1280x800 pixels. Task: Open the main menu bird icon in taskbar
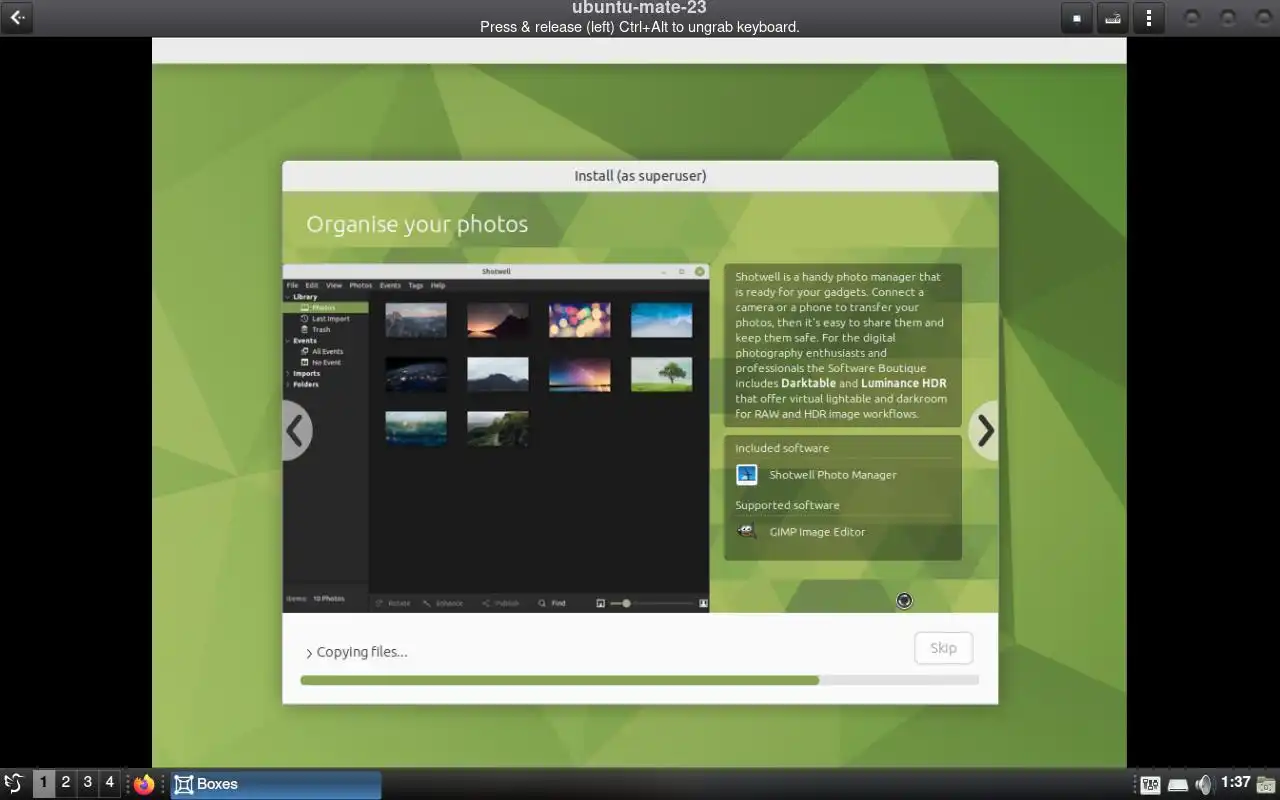click(x=14, y=783)
